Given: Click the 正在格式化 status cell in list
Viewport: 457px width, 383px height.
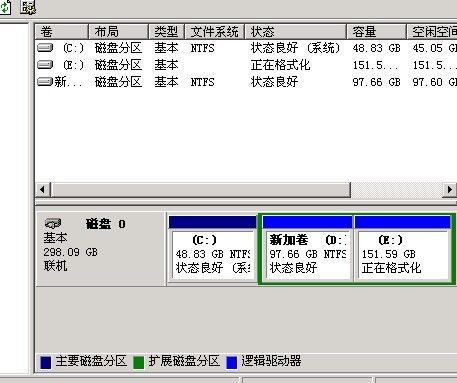Looking at the screenshot, I should tap(280, 65).
